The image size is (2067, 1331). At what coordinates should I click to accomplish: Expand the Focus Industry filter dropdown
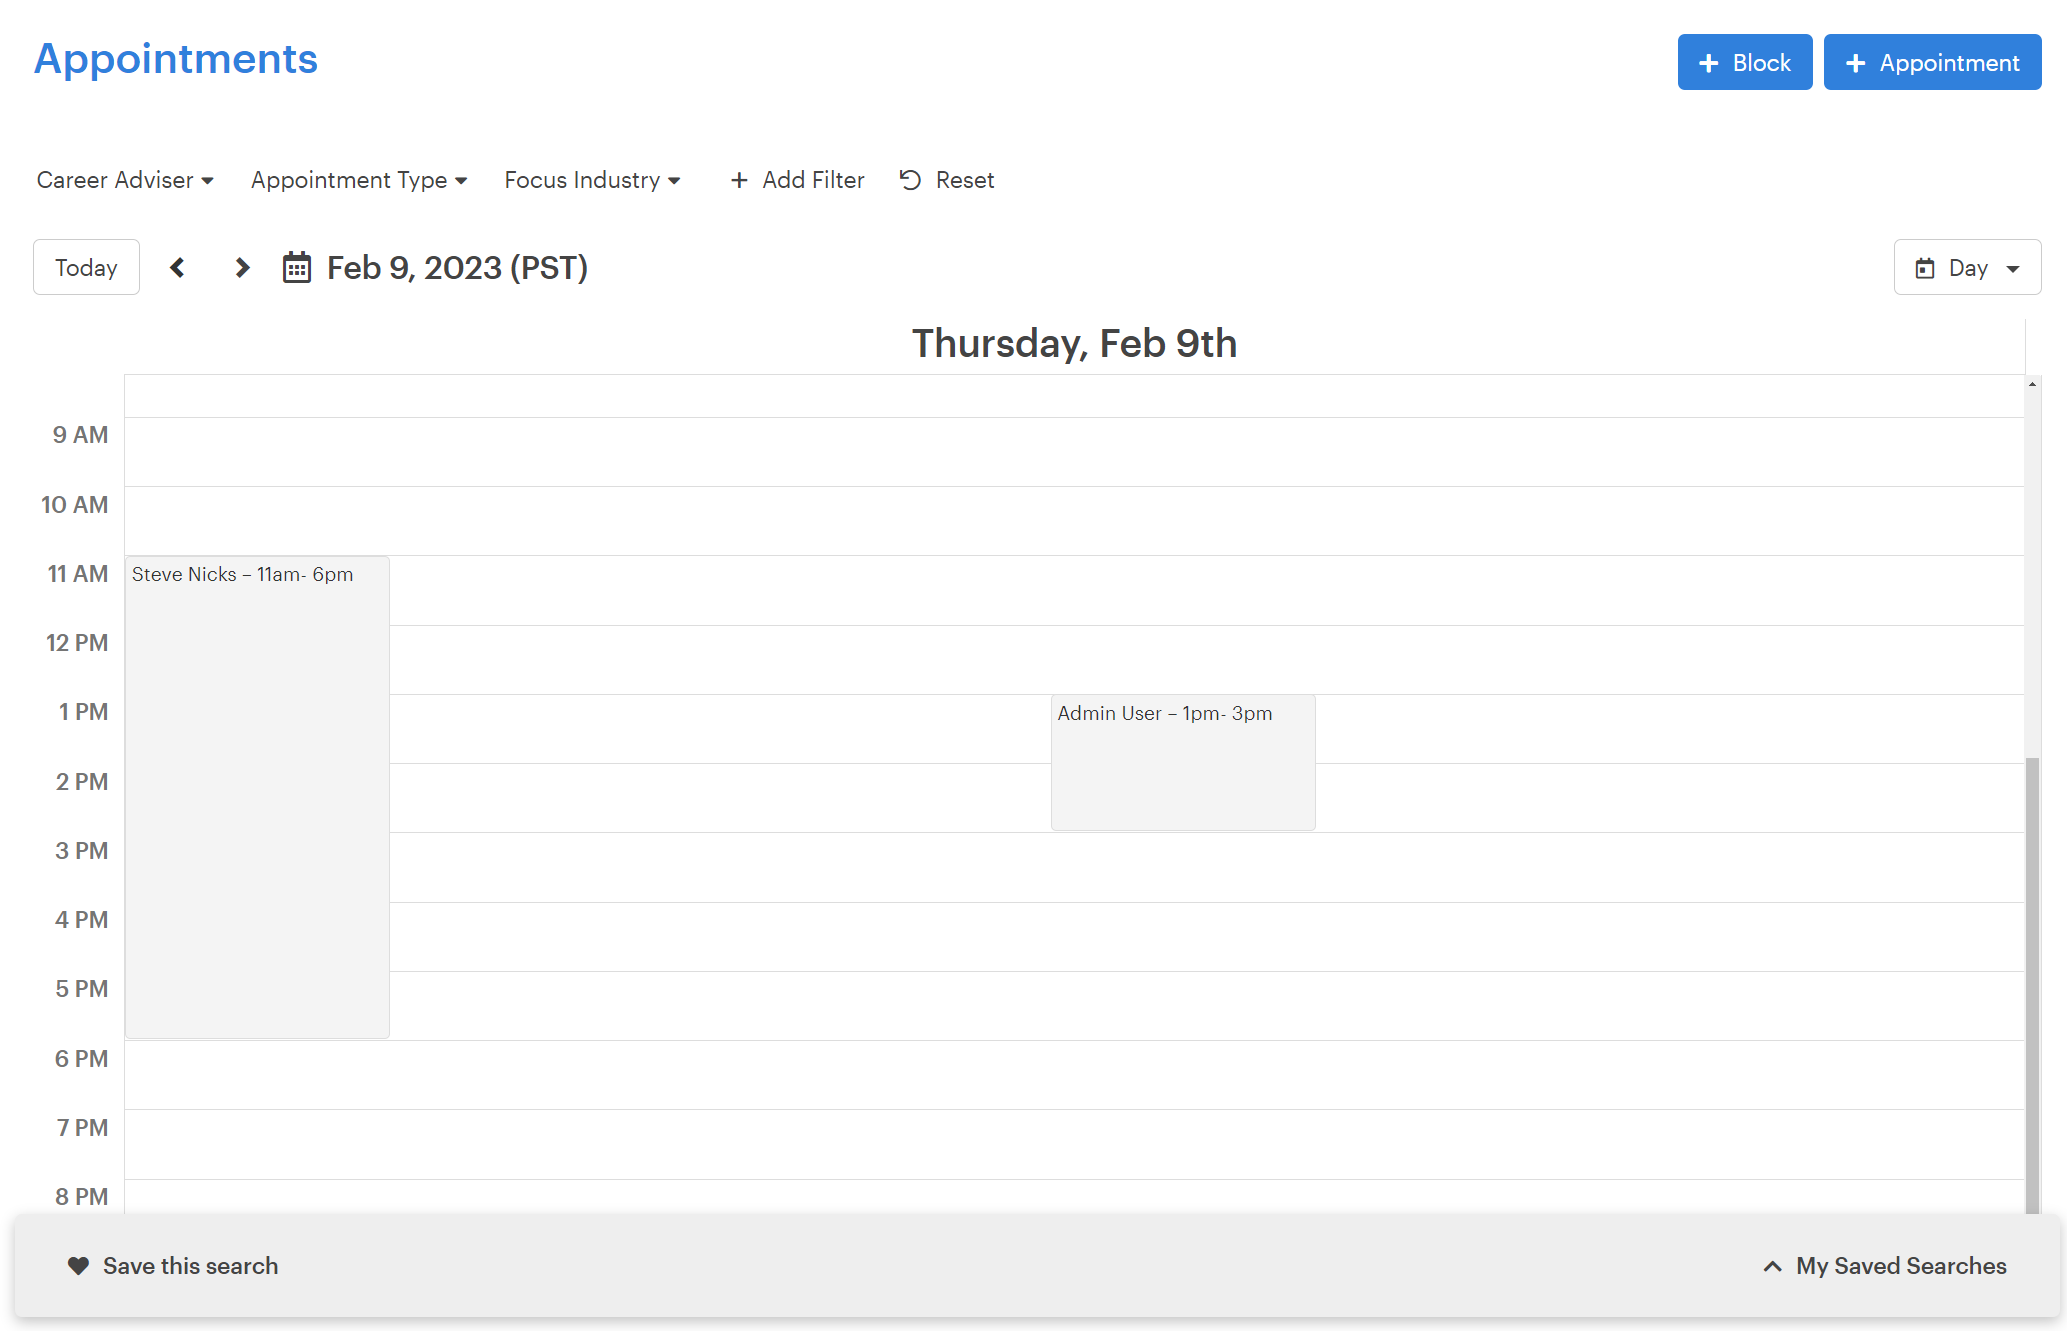pyautogui.click(x=592, y=180)
